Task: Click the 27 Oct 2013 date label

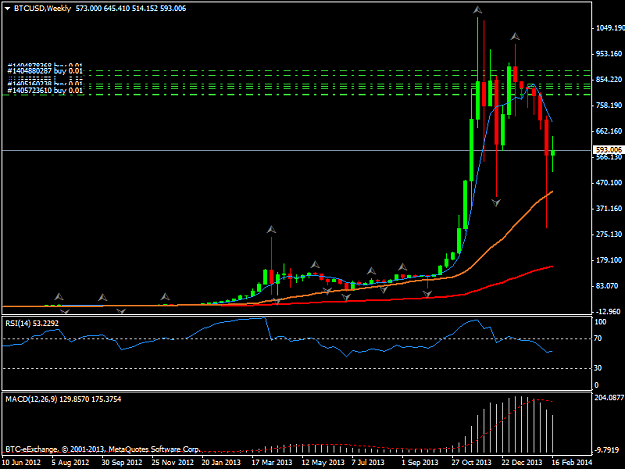Action: pyautogui.click(x=471, y=462)
